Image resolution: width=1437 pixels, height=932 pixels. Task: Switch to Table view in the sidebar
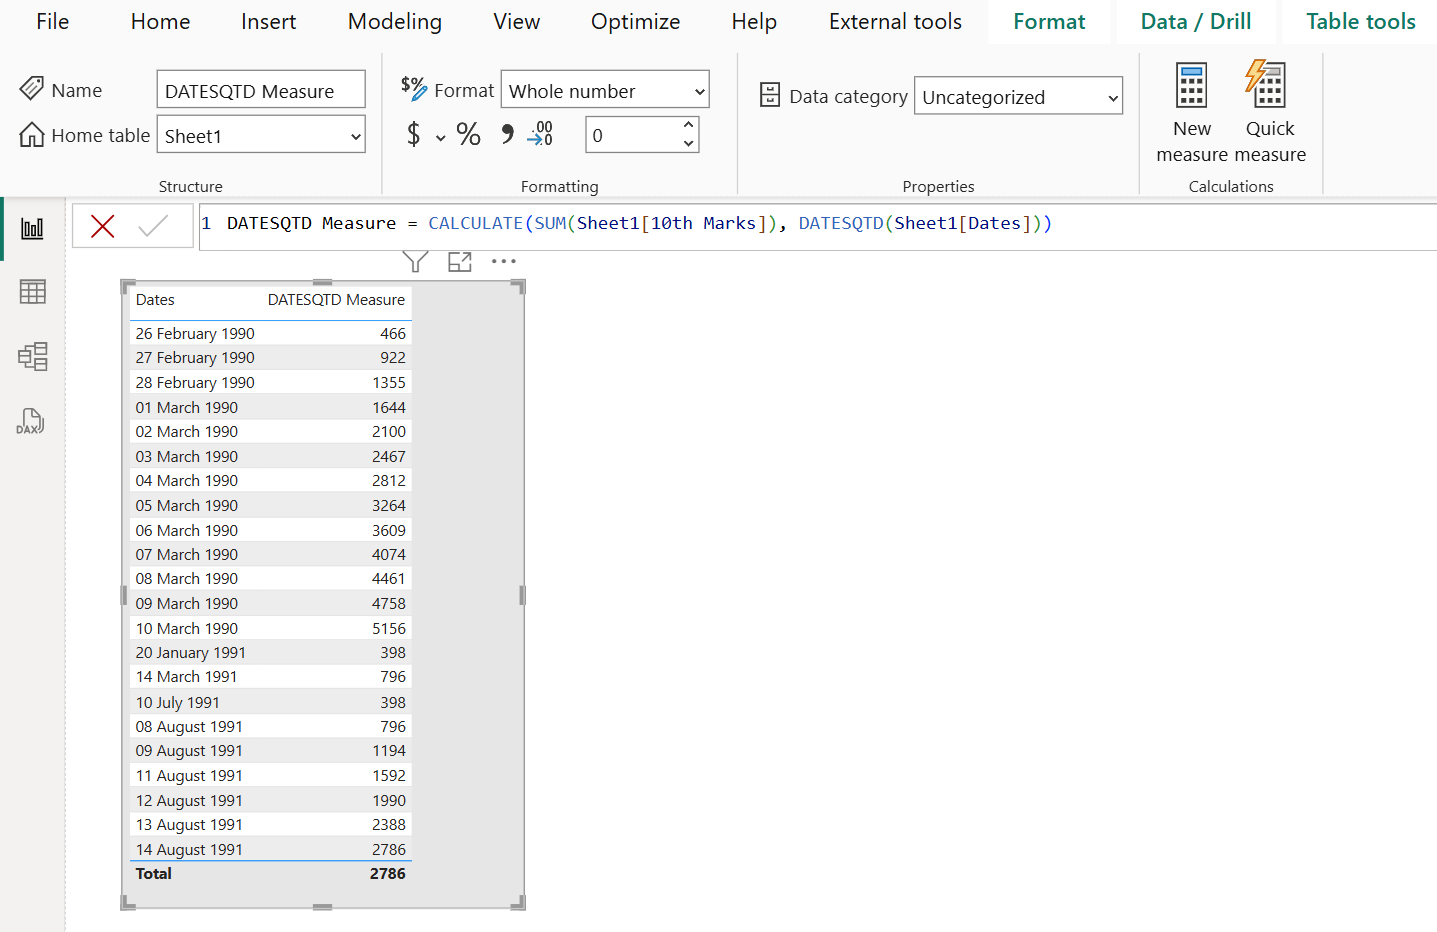click(31, 291)
